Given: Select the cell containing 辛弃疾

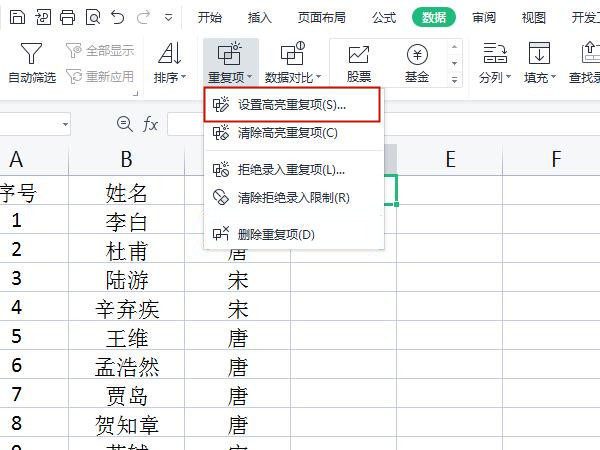Looking at the screenshot, I should click(127, 308).
